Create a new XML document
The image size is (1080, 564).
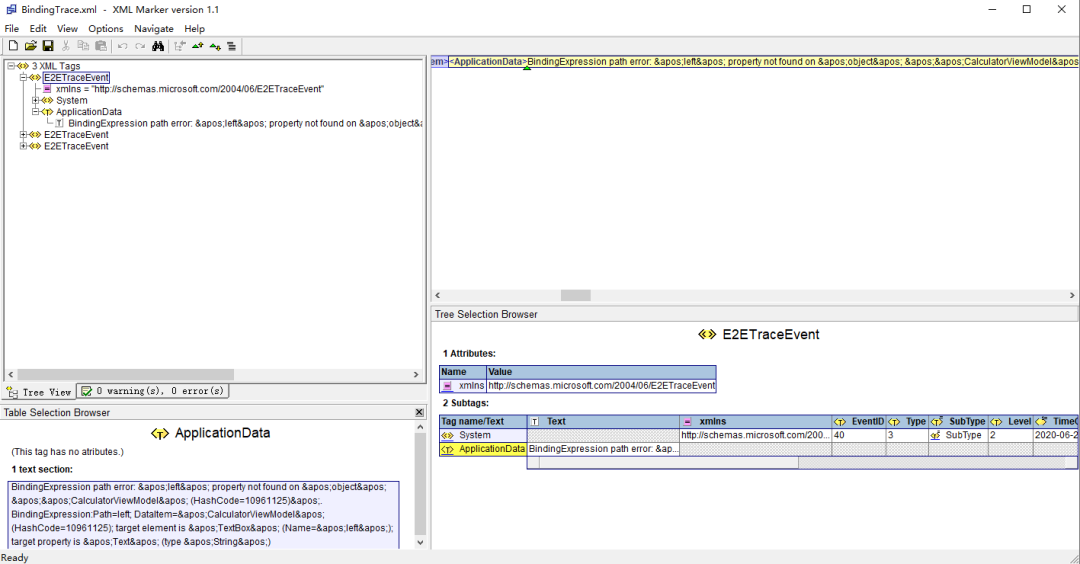pos(13,46)
